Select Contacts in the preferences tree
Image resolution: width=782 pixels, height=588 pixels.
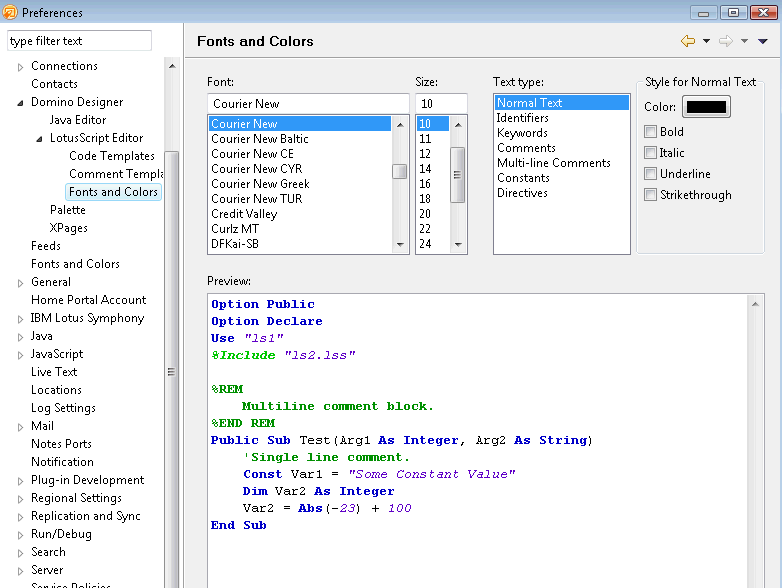point(54,84)
